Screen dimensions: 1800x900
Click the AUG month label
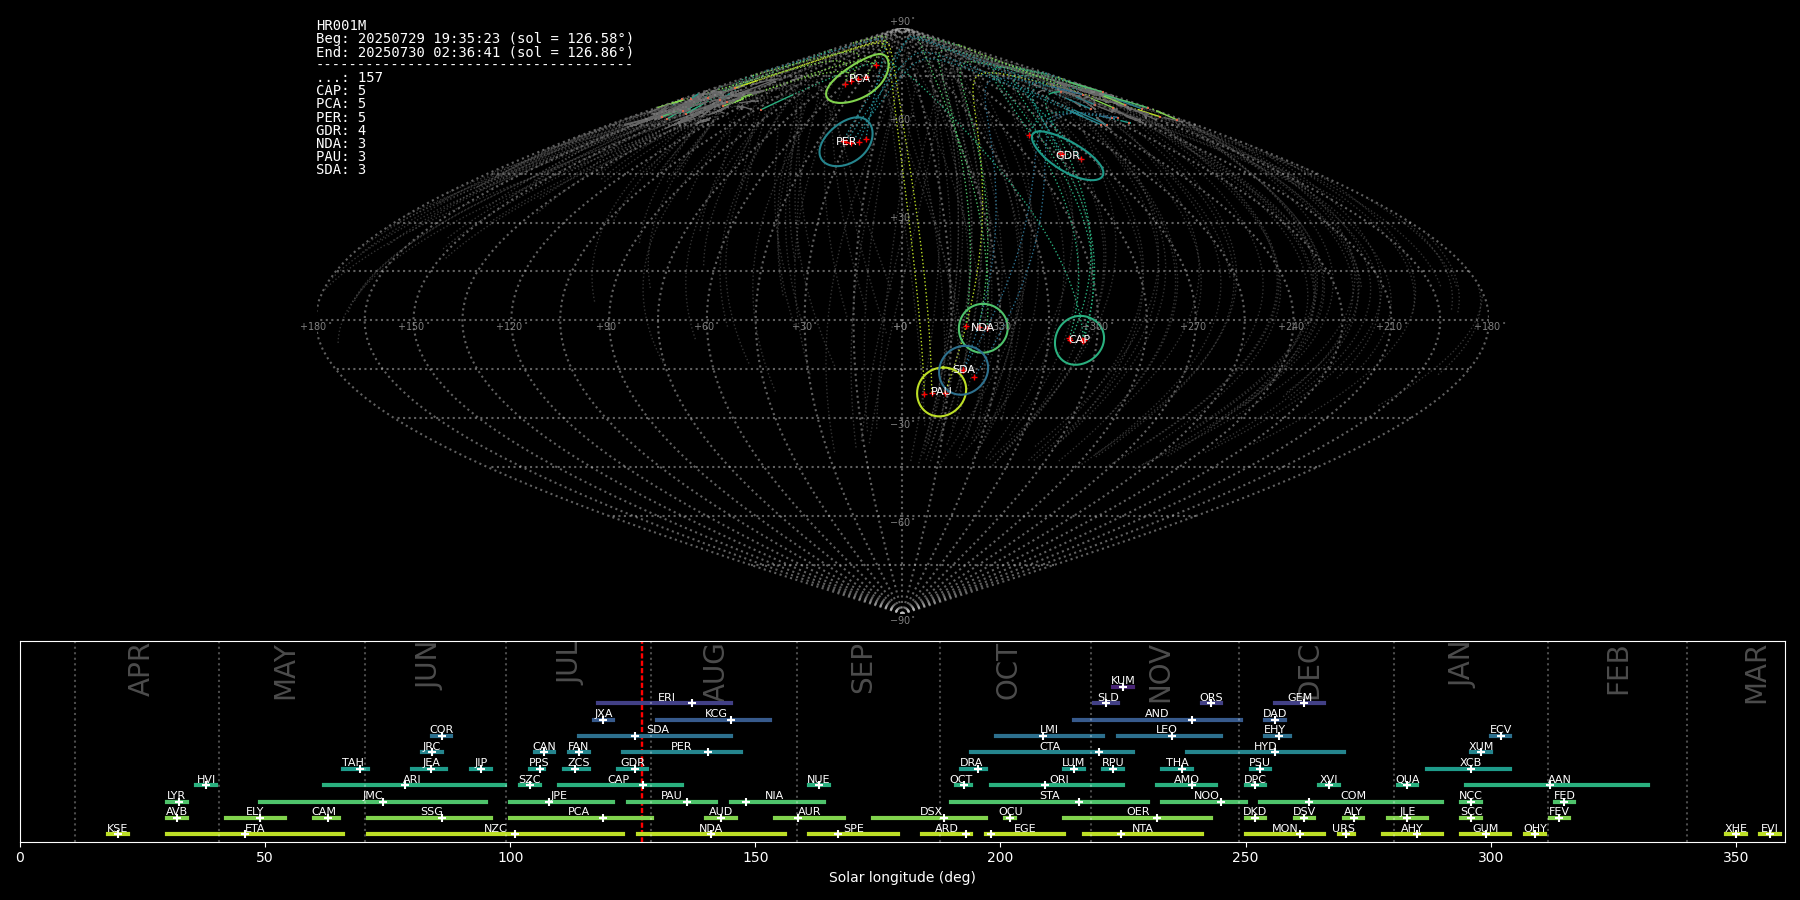pos(713,673)
